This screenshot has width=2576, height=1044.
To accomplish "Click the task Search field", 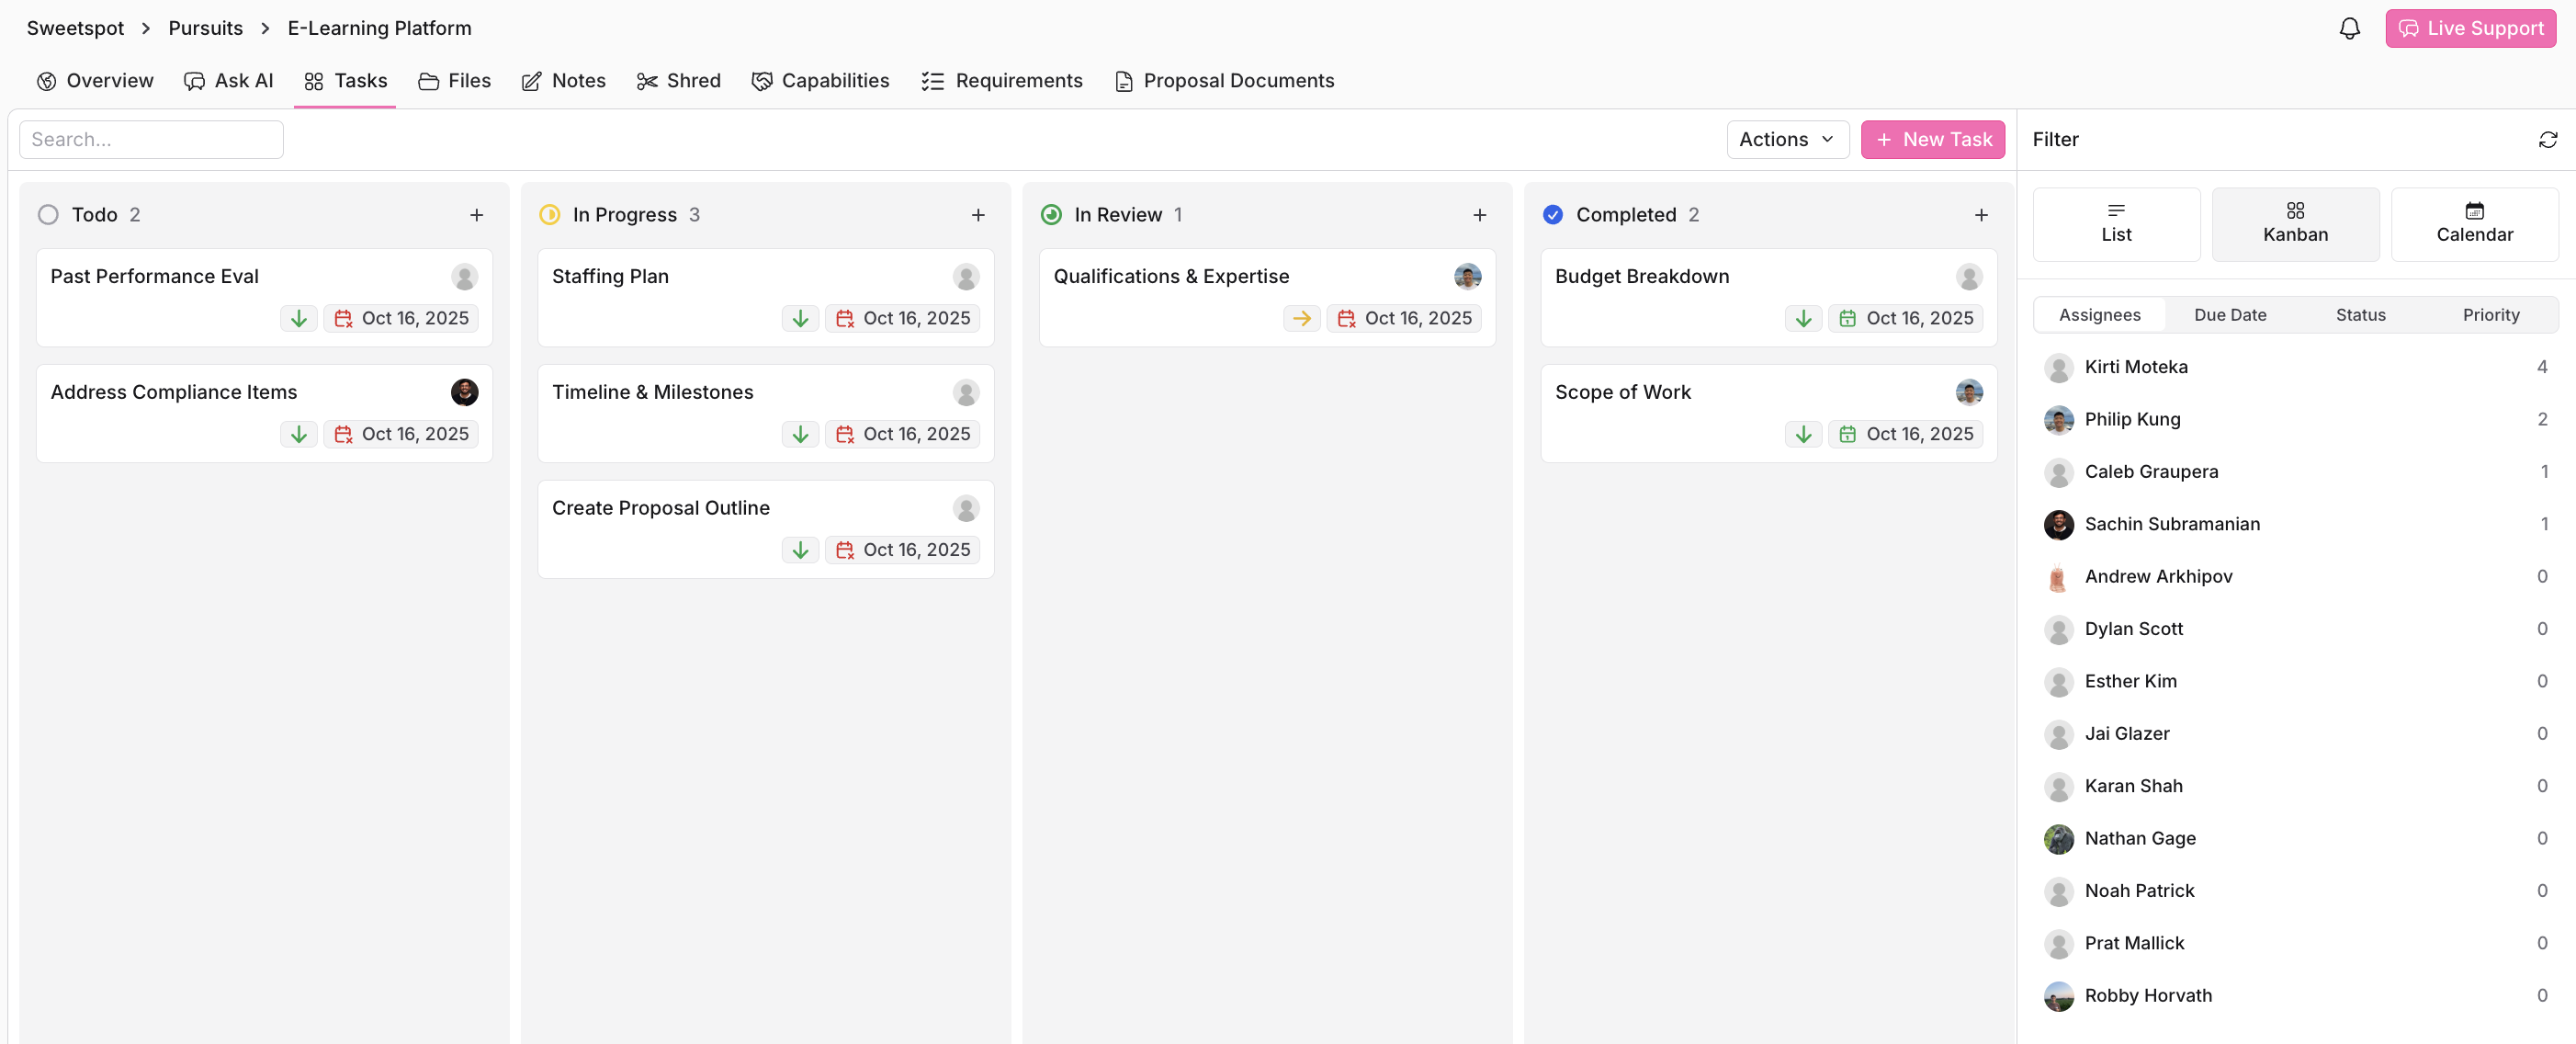I will pyautogui.click(x=151, y=139).
